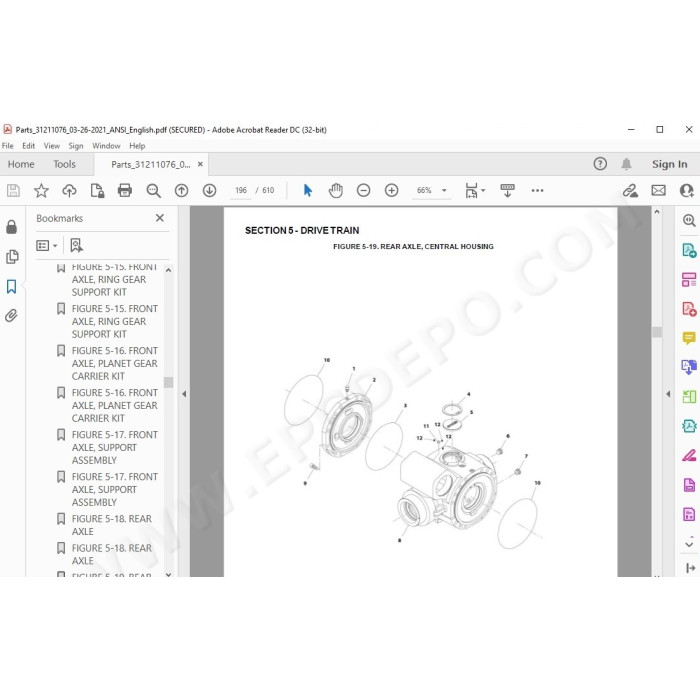Screen dimensions: 700x700
Task: Select the Parts_31211076_0... document tab
Action: [151, 165]
